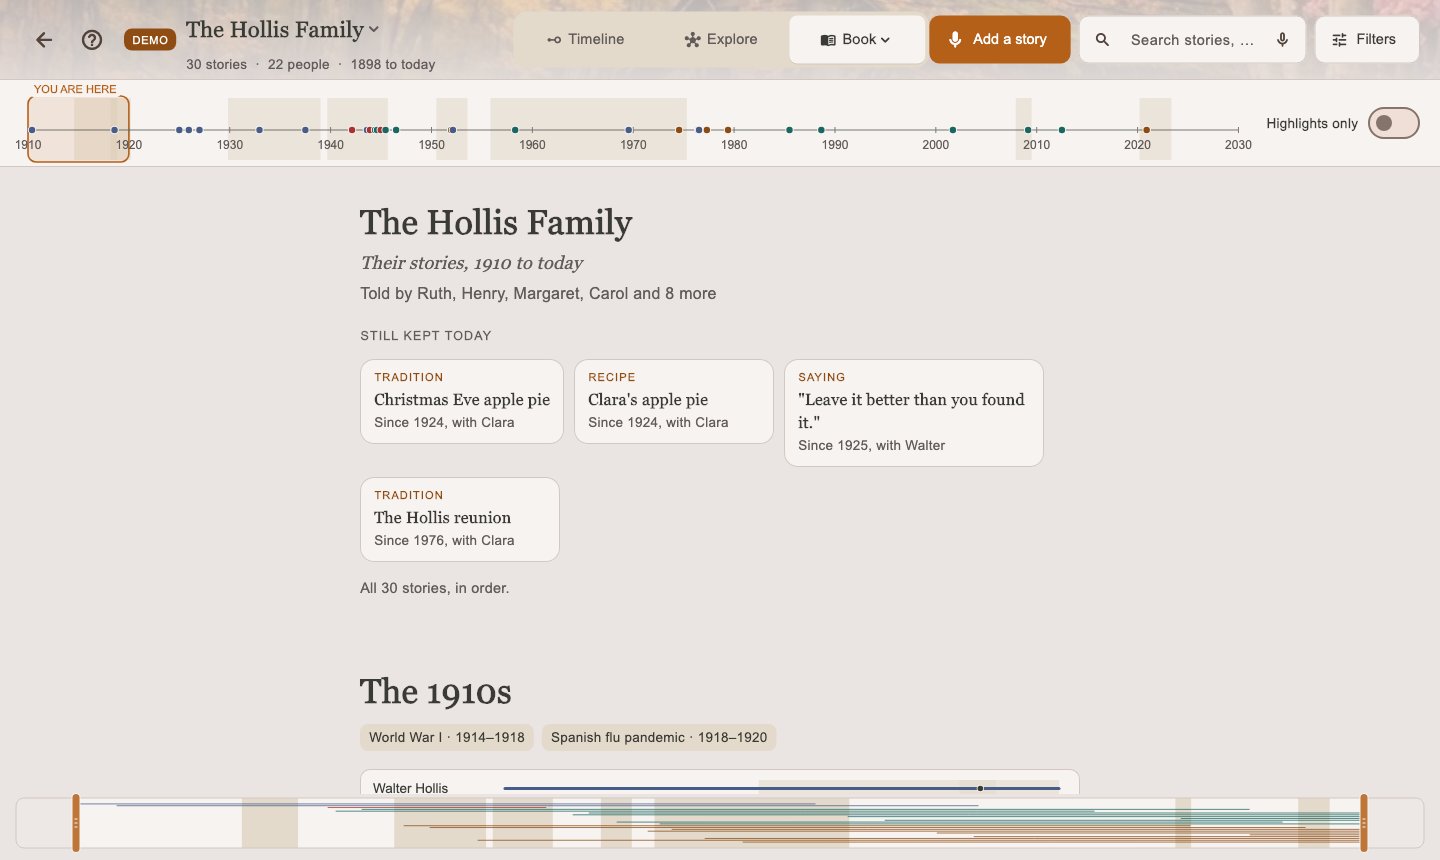Click the DEMO badge

150,40
